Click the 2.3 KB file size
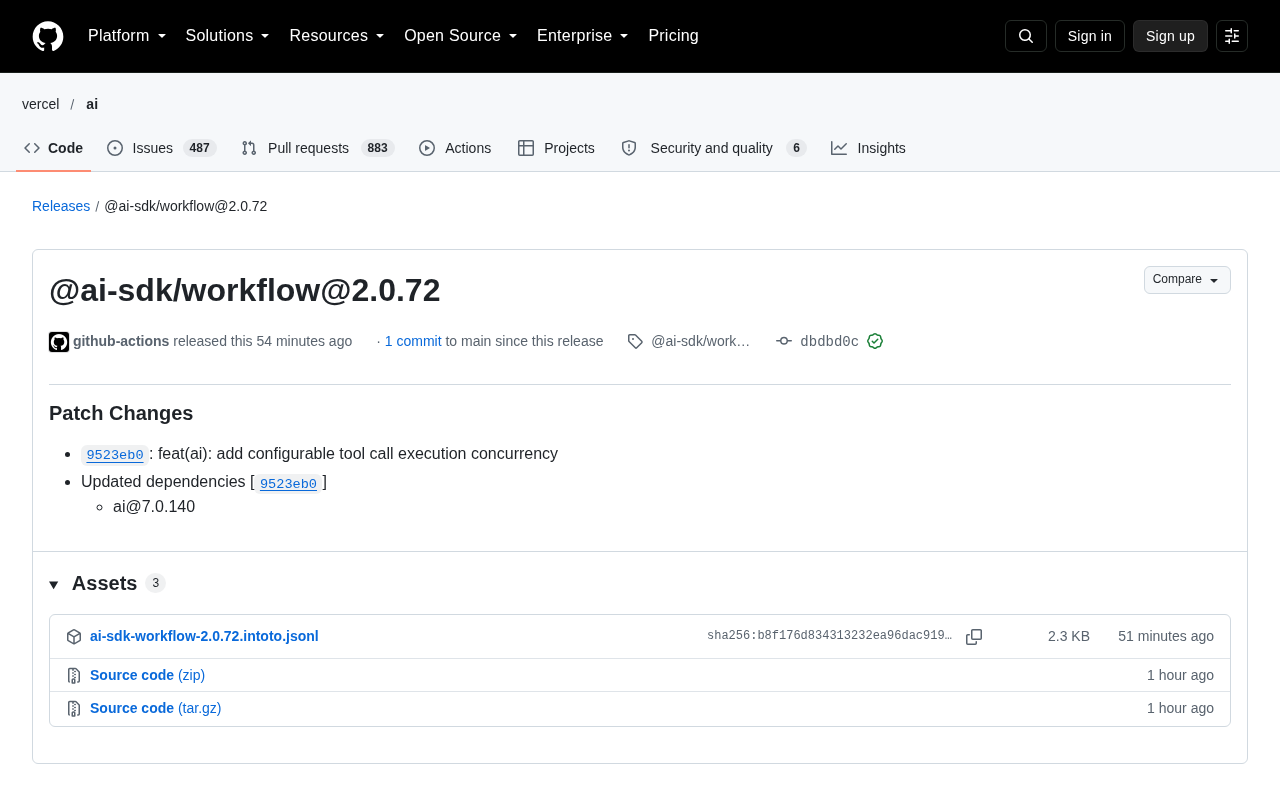Image resolution: width=1280 pixels, height=800 pixels. point(1069,636)
